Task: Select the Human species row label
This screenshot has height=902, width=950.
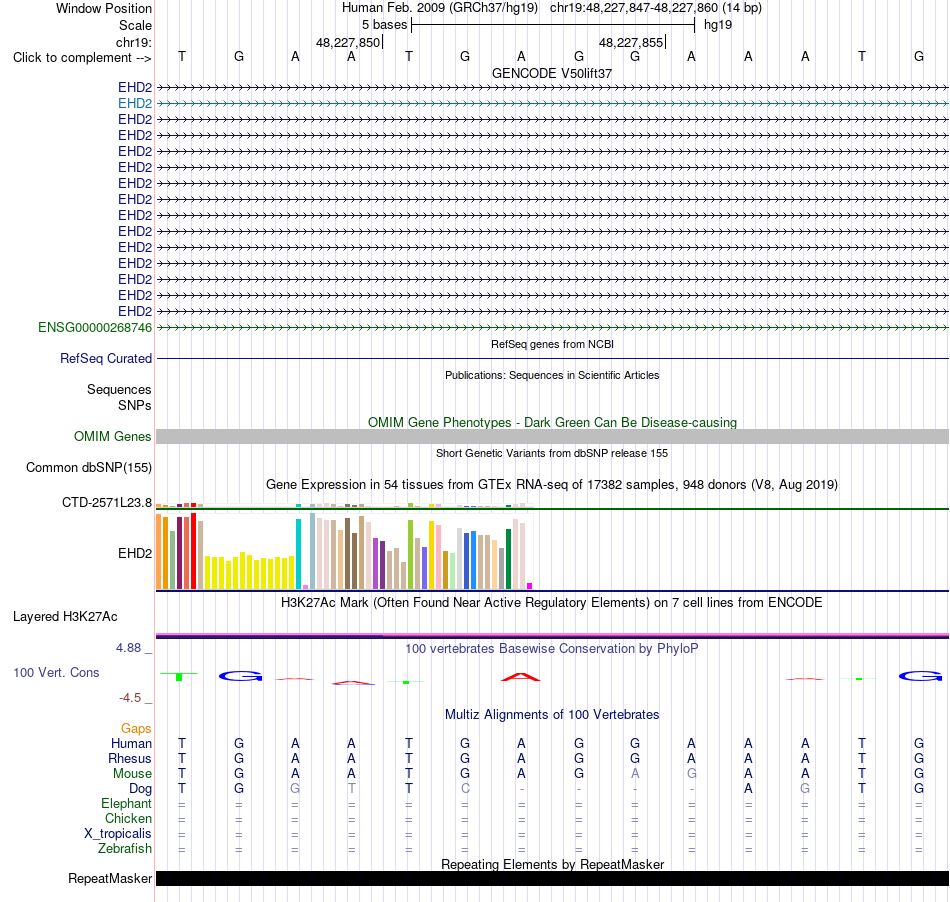Action: [x=131, y=743]
